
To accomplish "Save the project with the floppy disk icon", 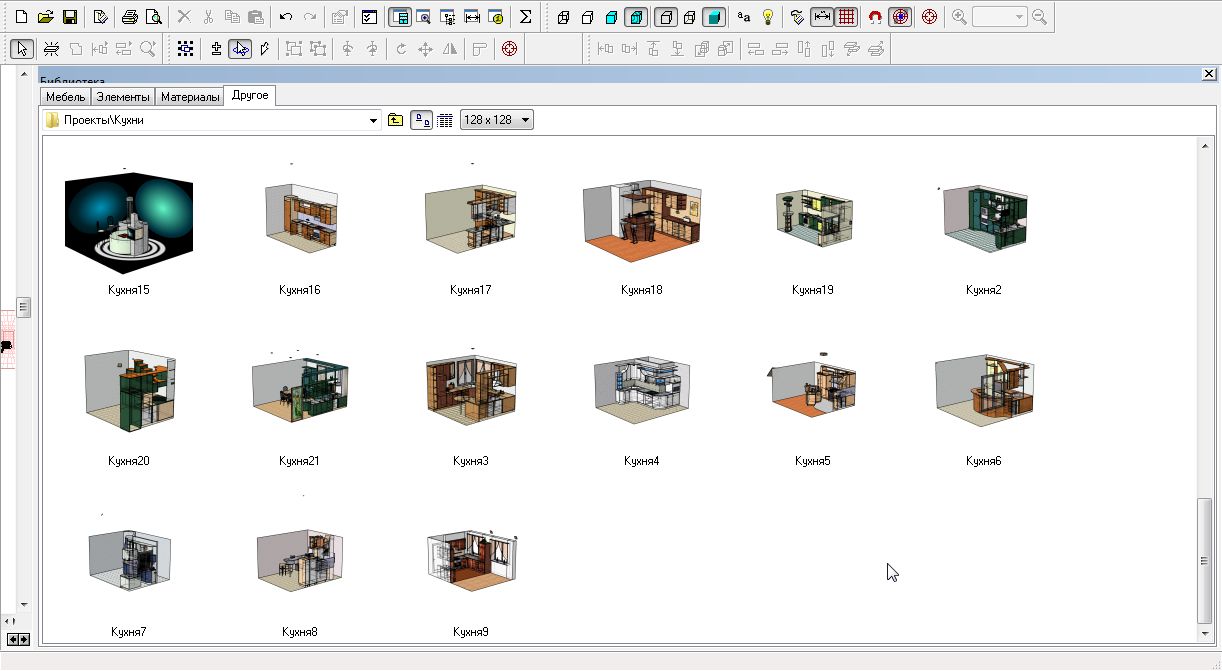I will pyautogui.click(x=69, y=17).
